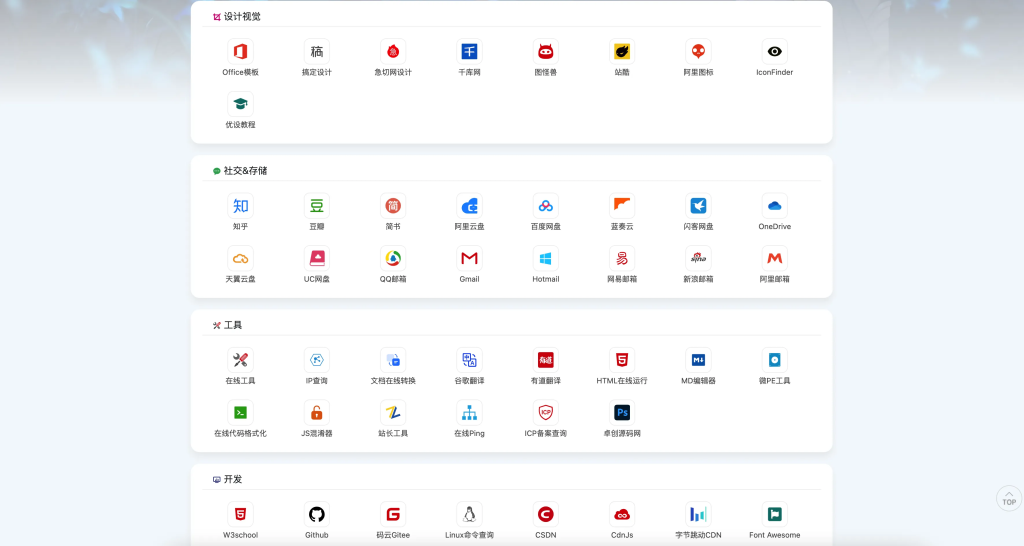1024x546 pixels.
Task: Open the Hotmail Windows icon
Action: point(546,258)
